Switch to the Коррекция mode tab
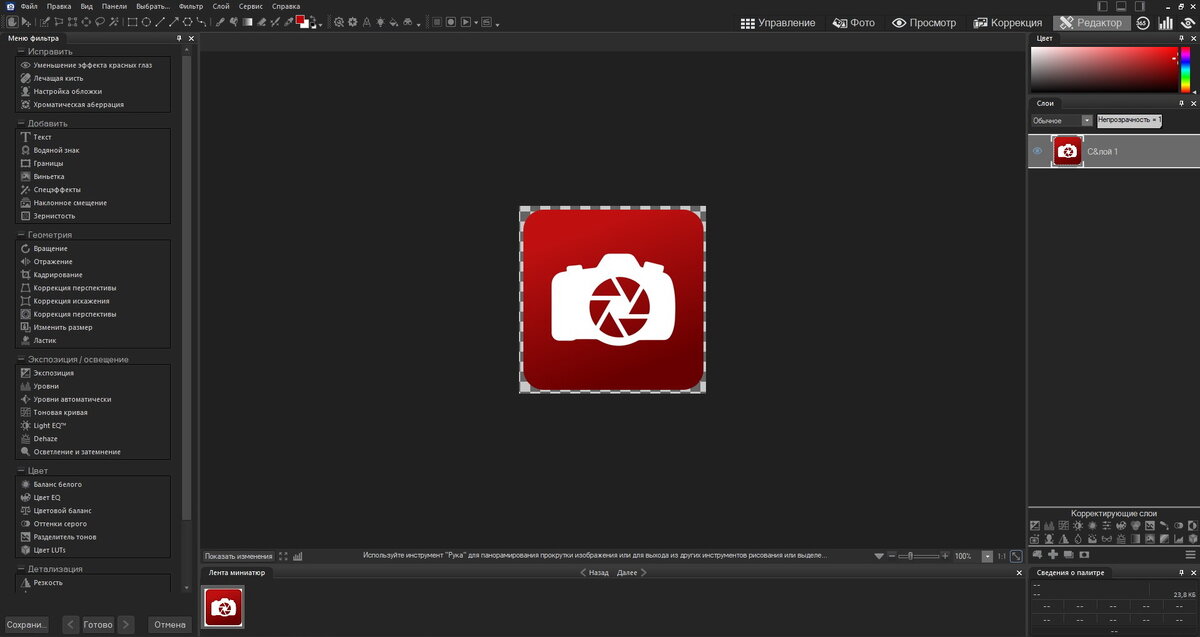This screenshot has height=637, width=1200. point(1008,23)
